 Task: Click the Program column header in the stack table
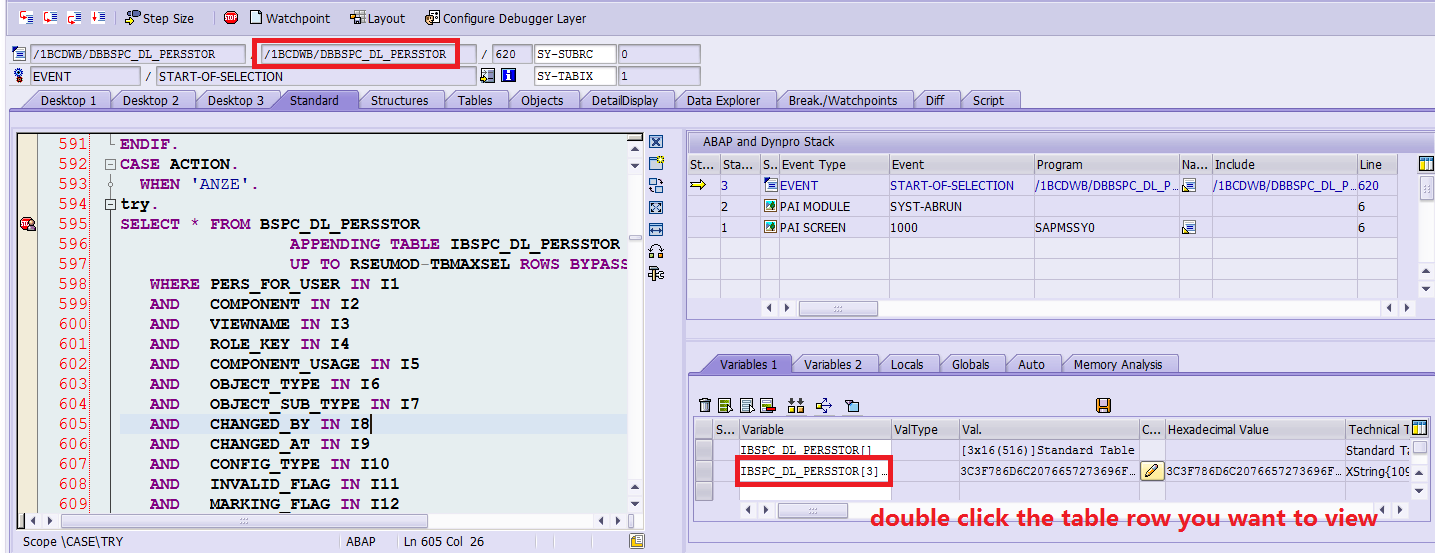[1106, 164]
